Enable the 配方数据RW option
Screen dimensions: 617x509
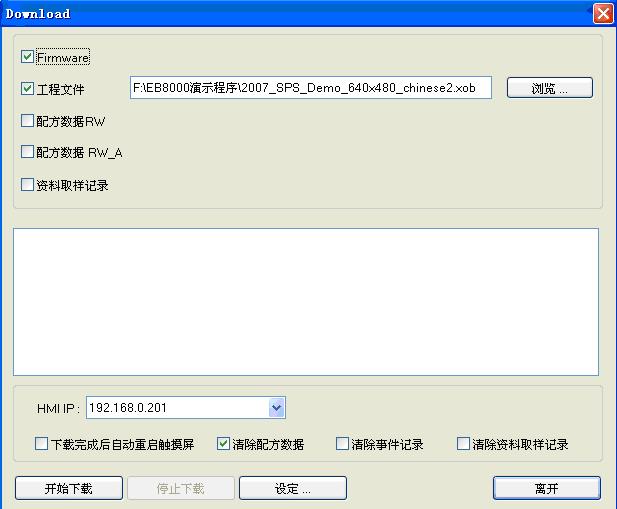click(28, 121)
